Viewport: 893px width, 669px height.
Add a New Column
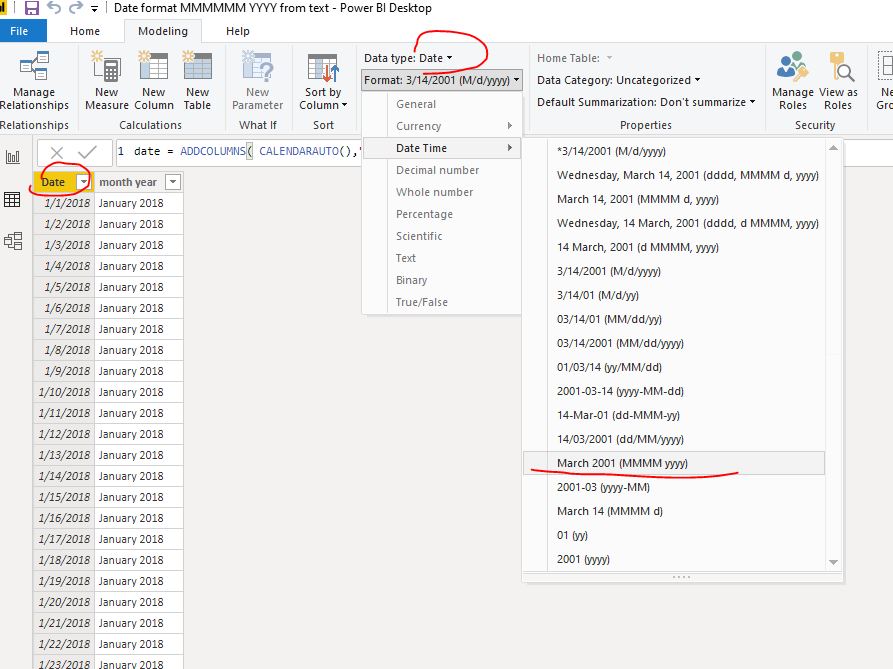[154, 80]
